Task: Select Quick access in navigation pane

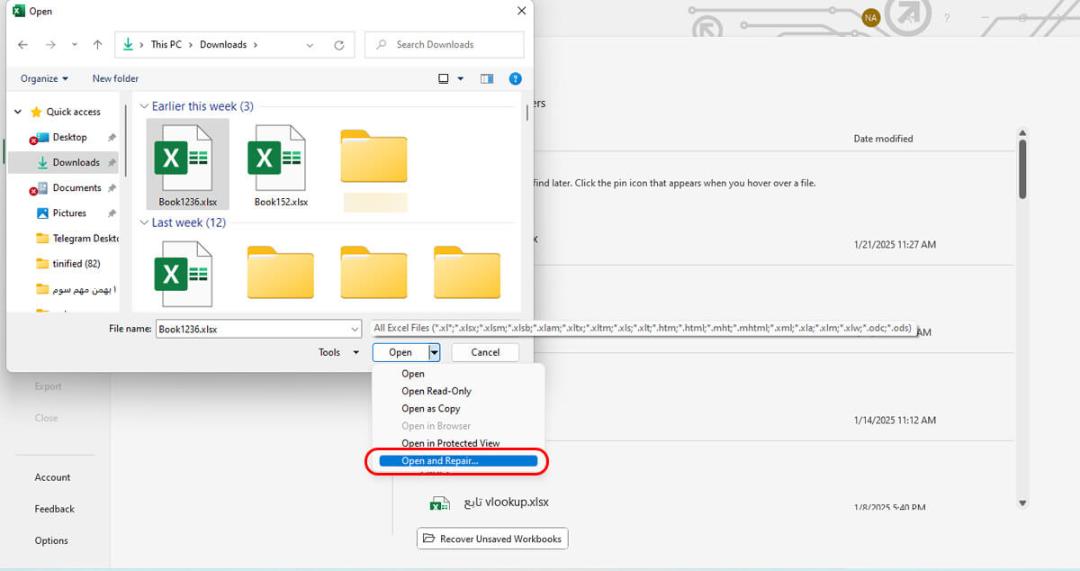Action: (x=73, y=112)
